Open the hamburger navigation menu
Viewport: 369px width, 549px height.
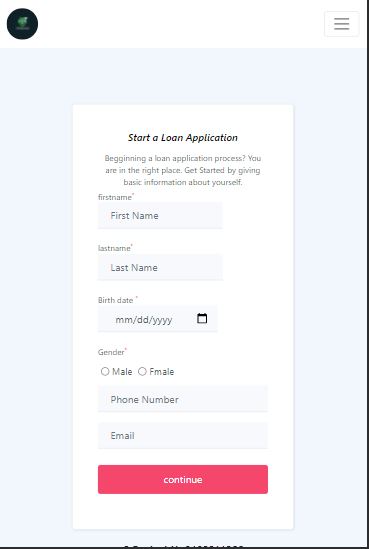[x=341, y=24]
